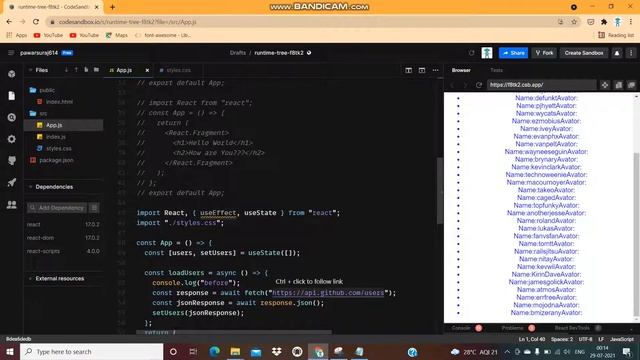The height and width of the screenshot is (360, 640).
Task: Open the Problems panel tab
Action: [512, 328]
